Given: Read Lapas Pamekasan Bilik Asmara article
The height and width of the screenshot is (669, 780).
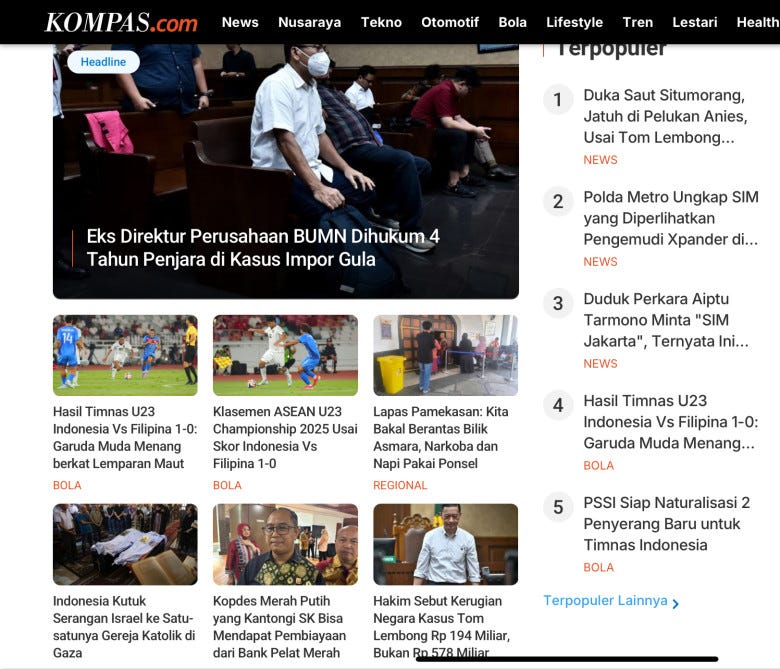Looking at the screenshot, I should click(x=441, y=437).
